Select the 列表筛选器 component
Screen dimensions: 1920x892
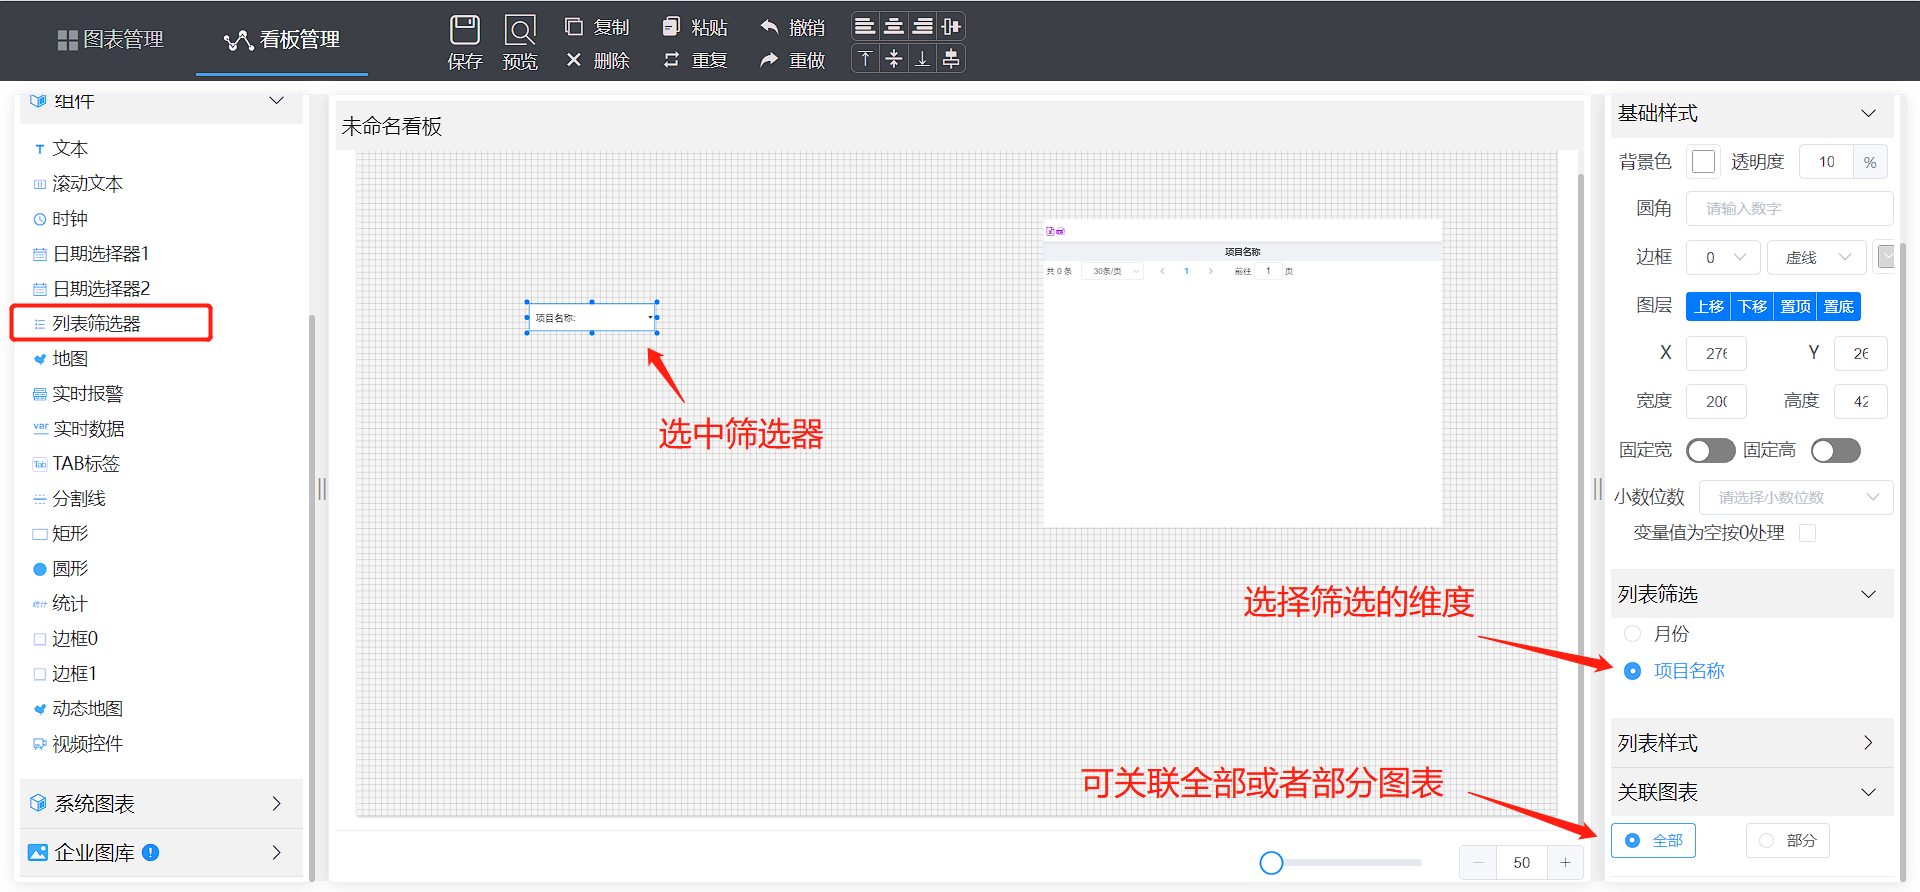coord(87,324)
